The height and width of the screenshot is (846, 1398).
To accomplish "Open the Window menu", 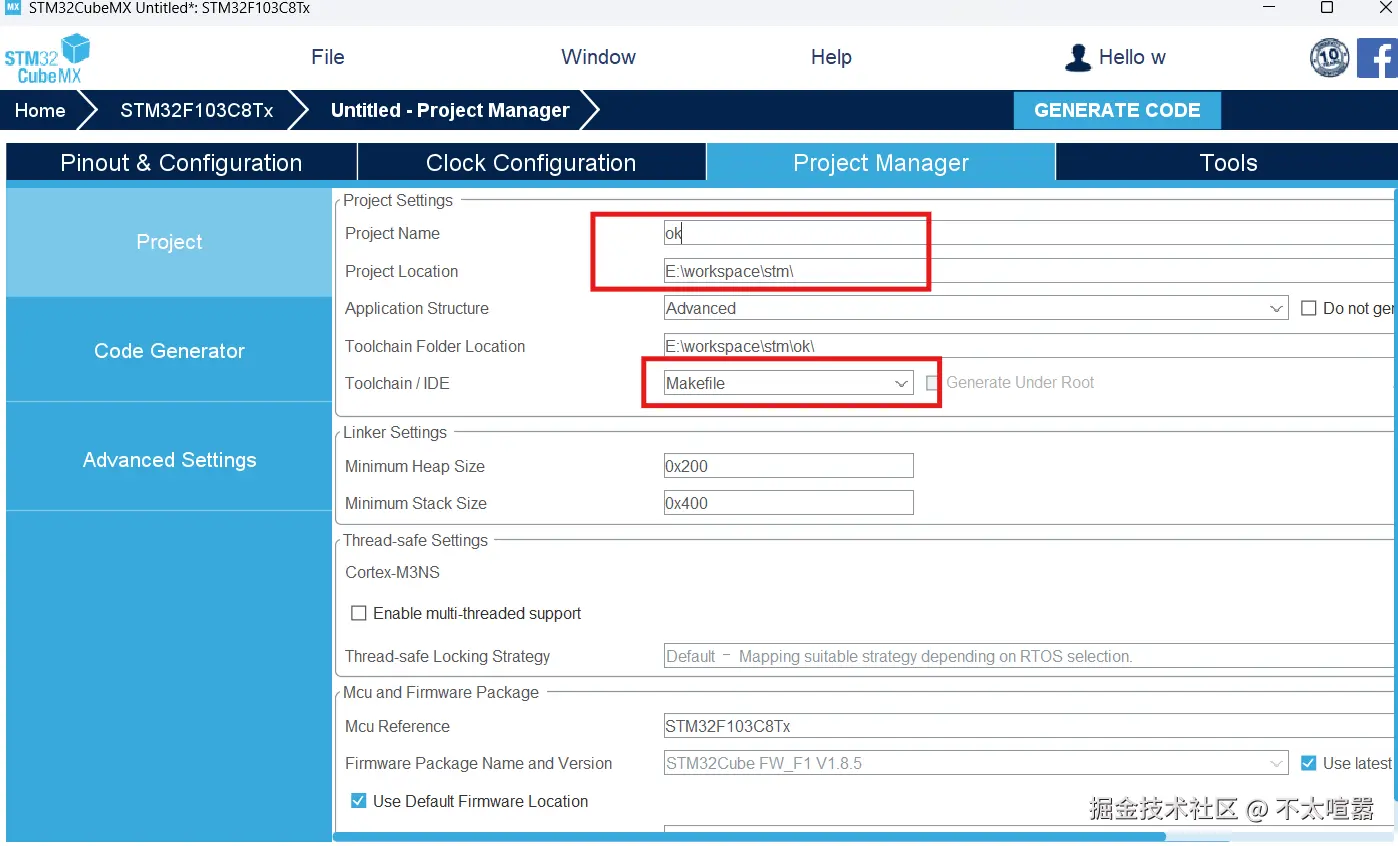I will click(598, 57).
